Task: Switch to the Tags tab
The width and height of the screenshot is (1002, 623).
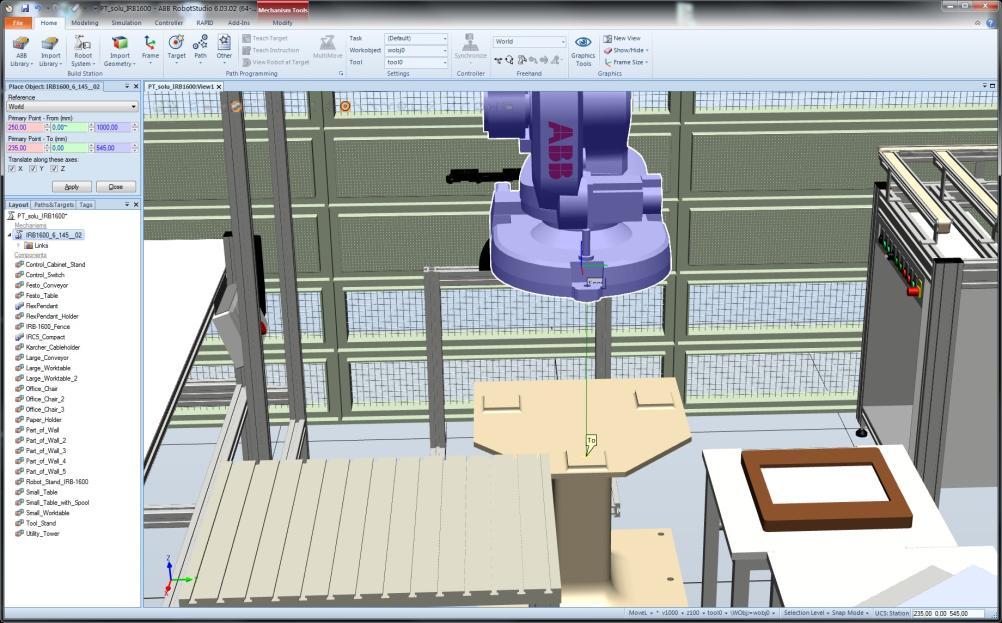Action: click(x=86, y=204)
